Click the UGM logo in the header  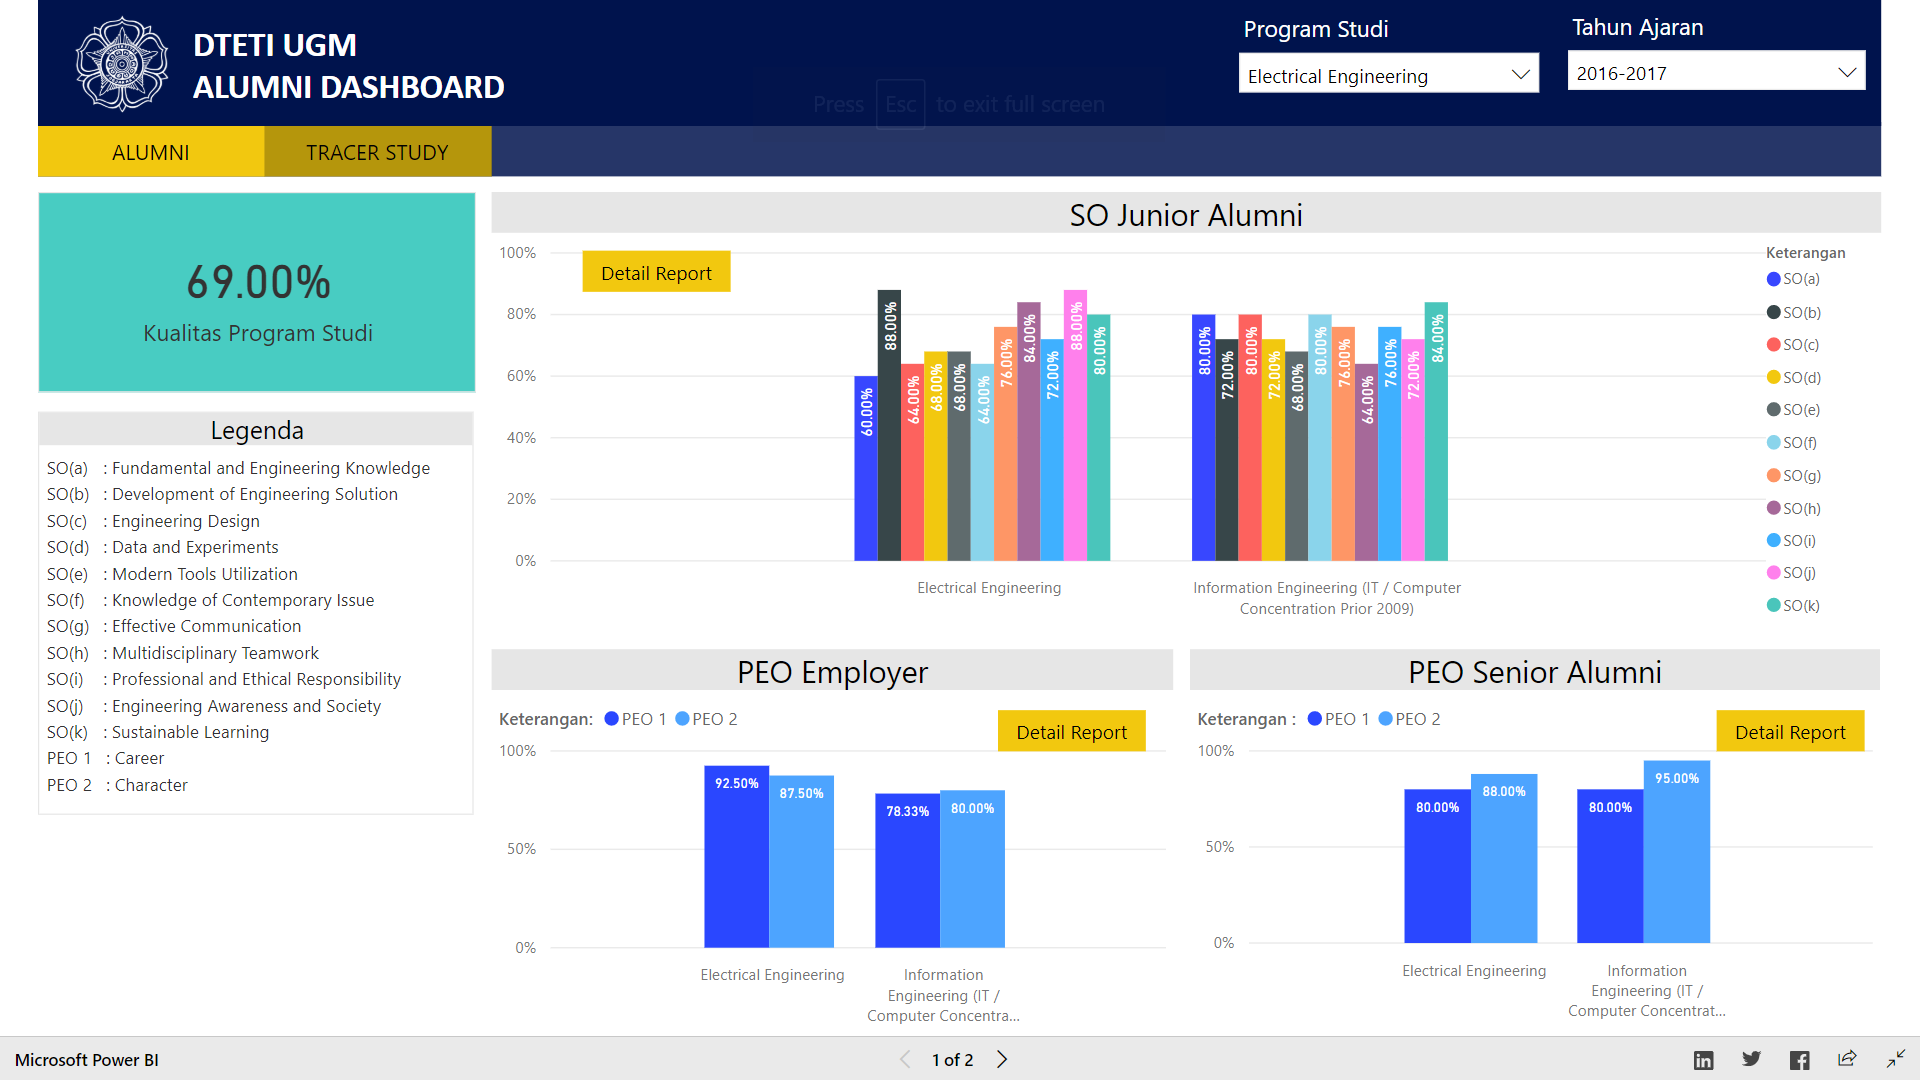121,62
